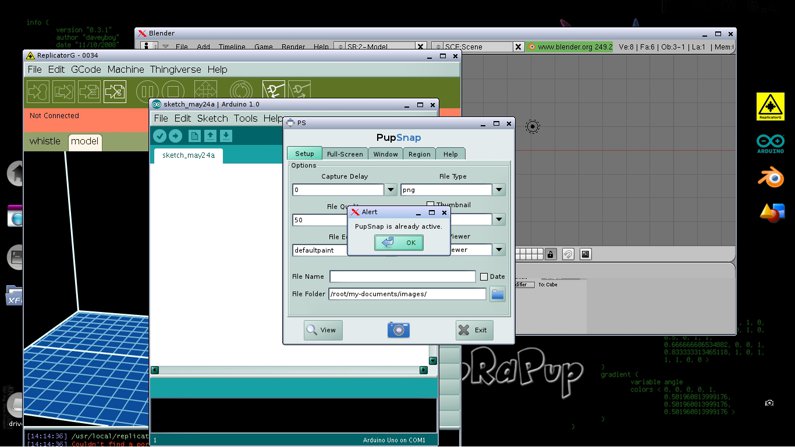Click PupSnap folder browse icon

pyautogui.click(x=497, y=294)
